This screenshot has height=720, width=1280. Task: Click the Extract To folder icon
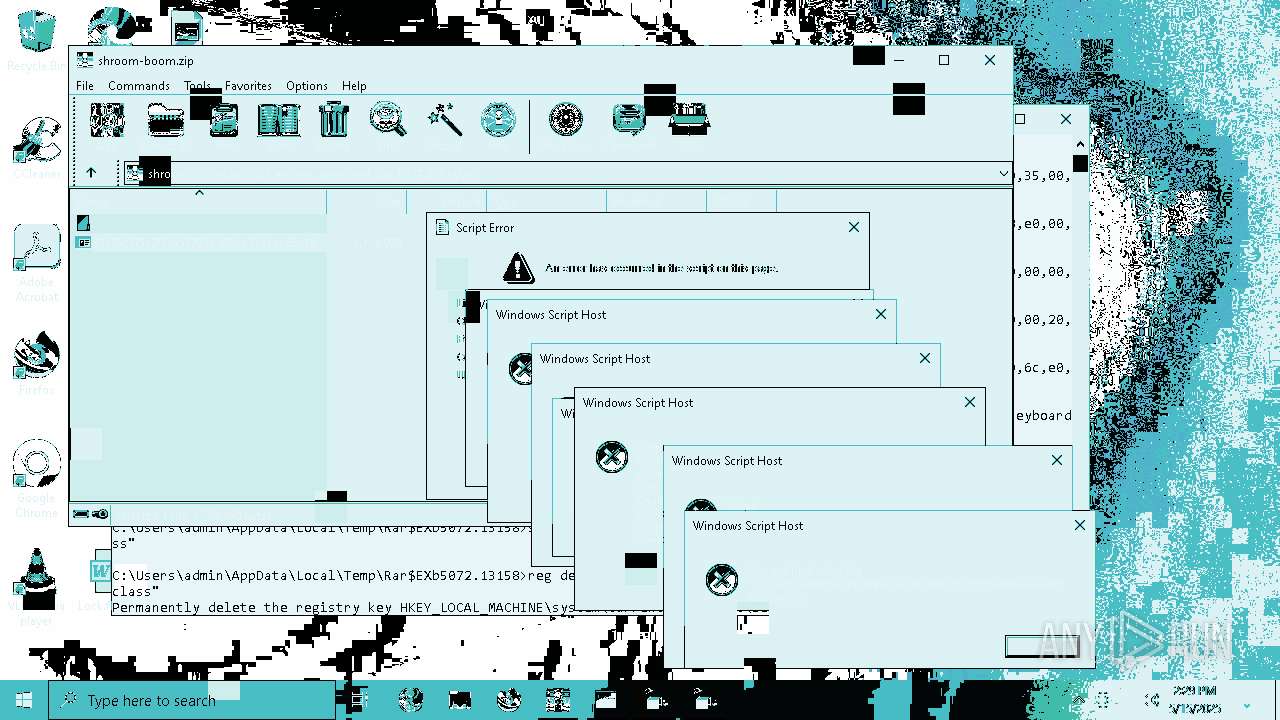[165, 120]
